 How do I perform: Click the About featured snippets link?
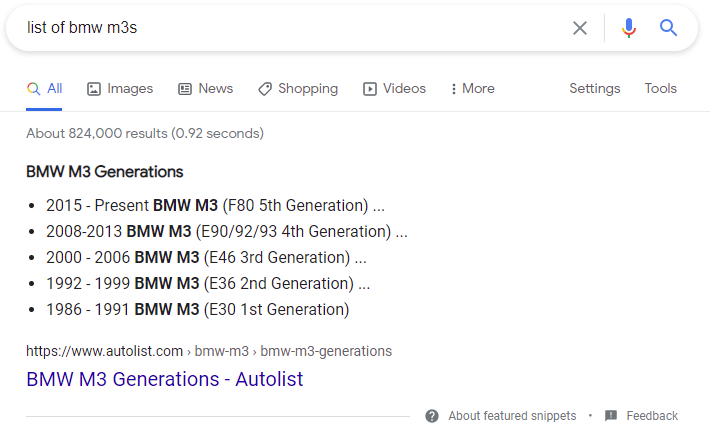512,416
